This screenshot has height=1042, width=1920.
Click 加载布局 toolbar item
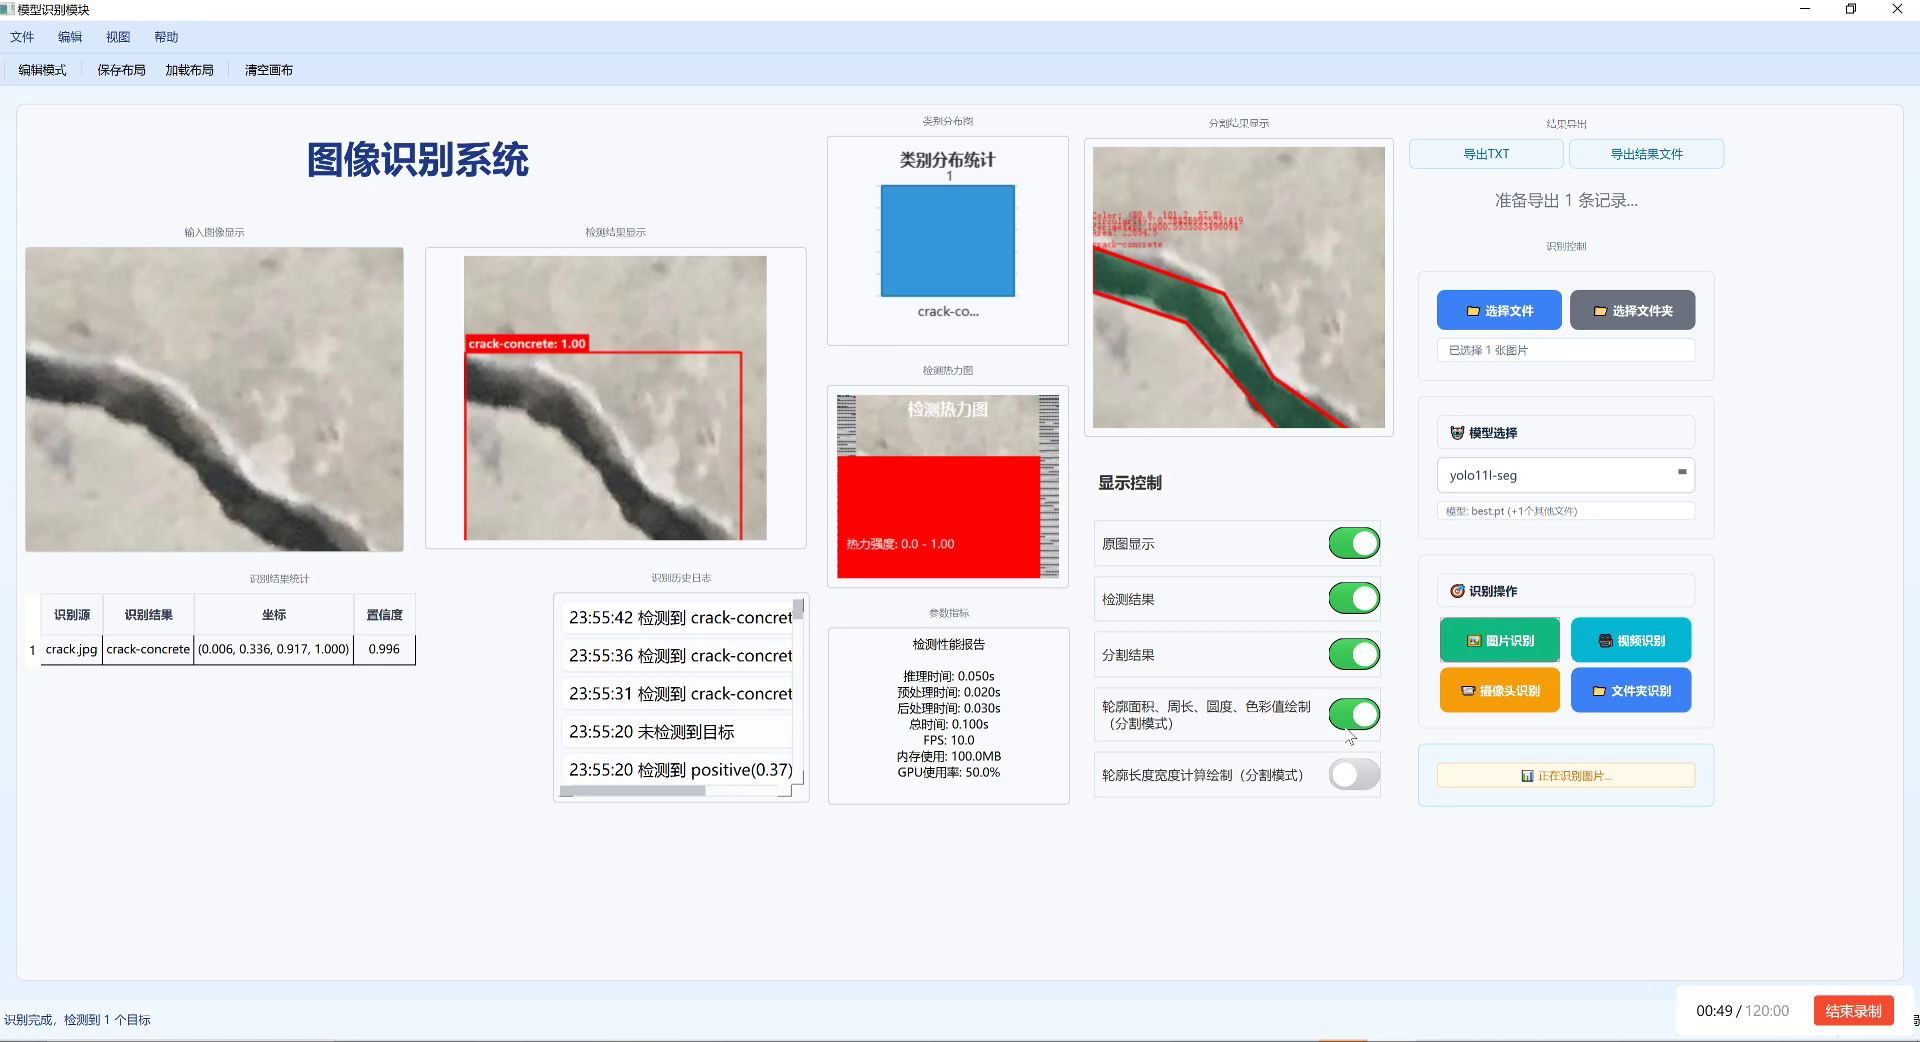(190, 70)
